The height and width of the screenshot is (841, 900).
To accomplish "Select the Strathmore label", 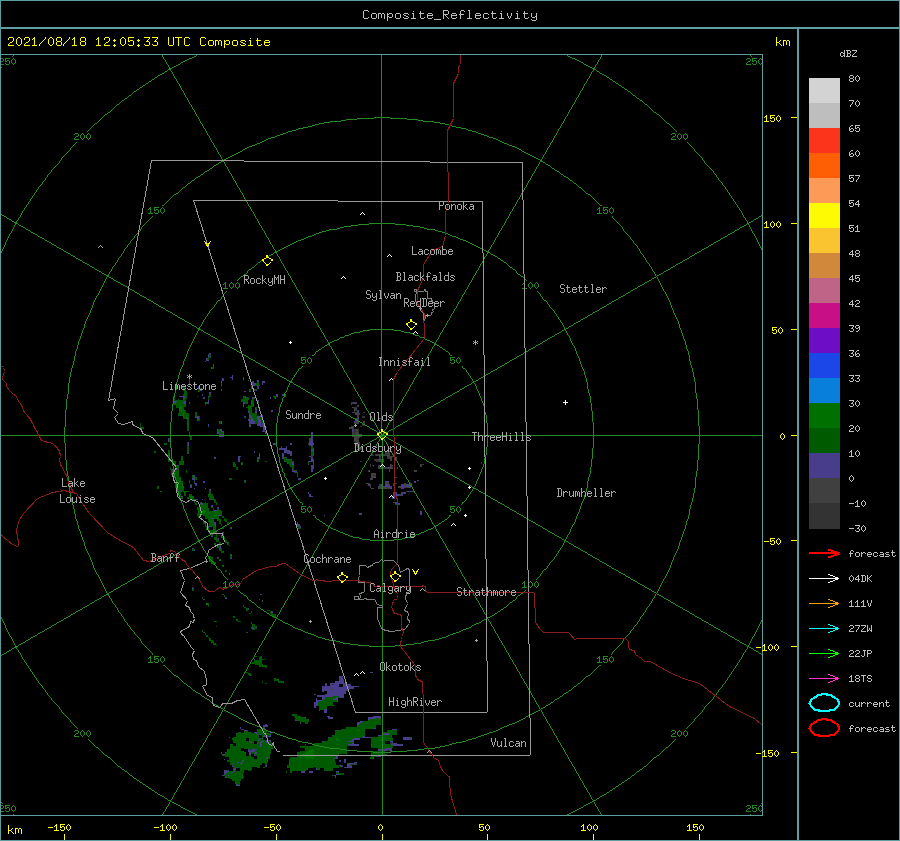I will click(486, 592).
